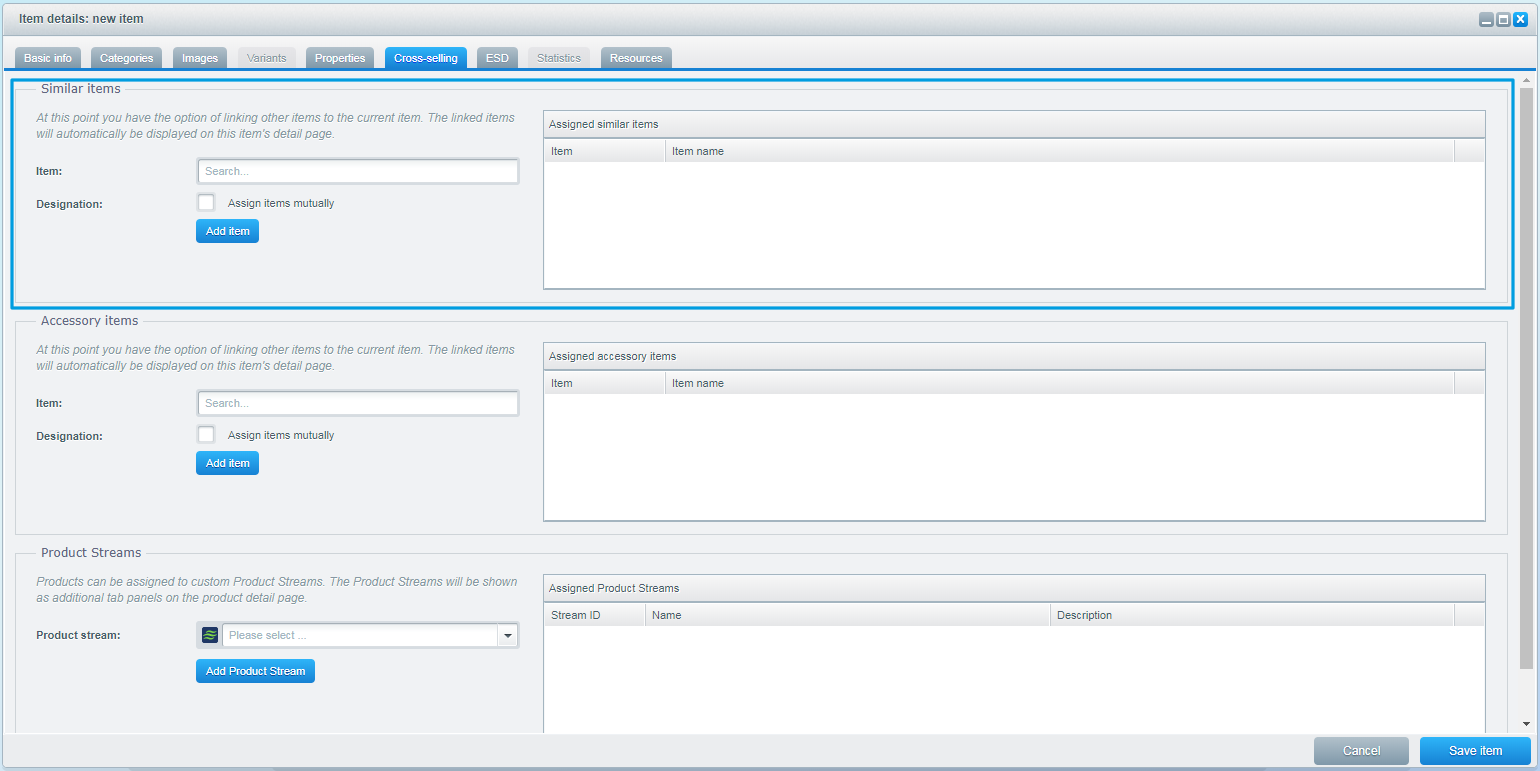Click the disabled Variants tab
The height and width of the screenshot is (771, 1540).
[x=267, y=58]
